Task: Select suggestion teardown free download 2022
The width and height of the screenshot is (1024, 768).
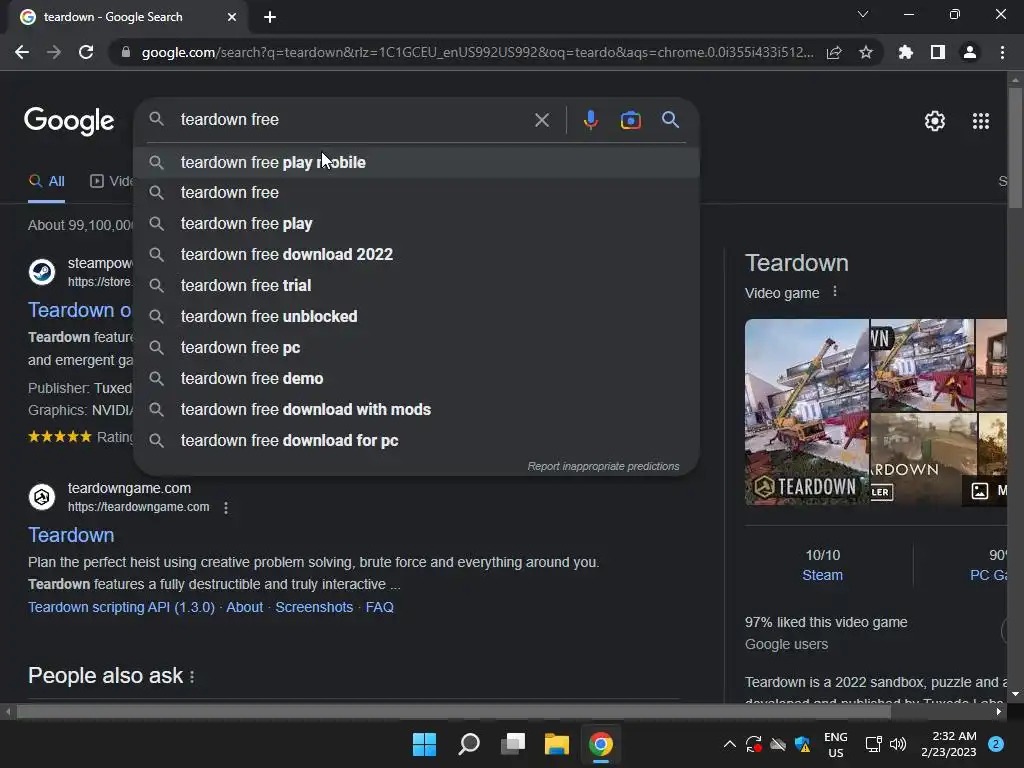Action: (417, 254)
